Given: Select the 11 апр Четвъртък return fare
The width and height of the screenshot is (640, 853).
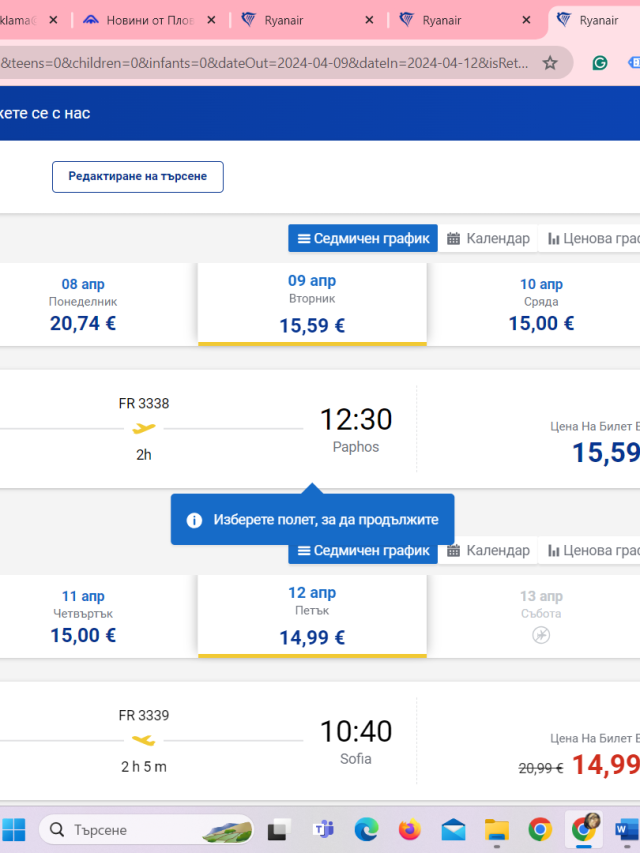Looking at the screenshot, I should 83,616.
